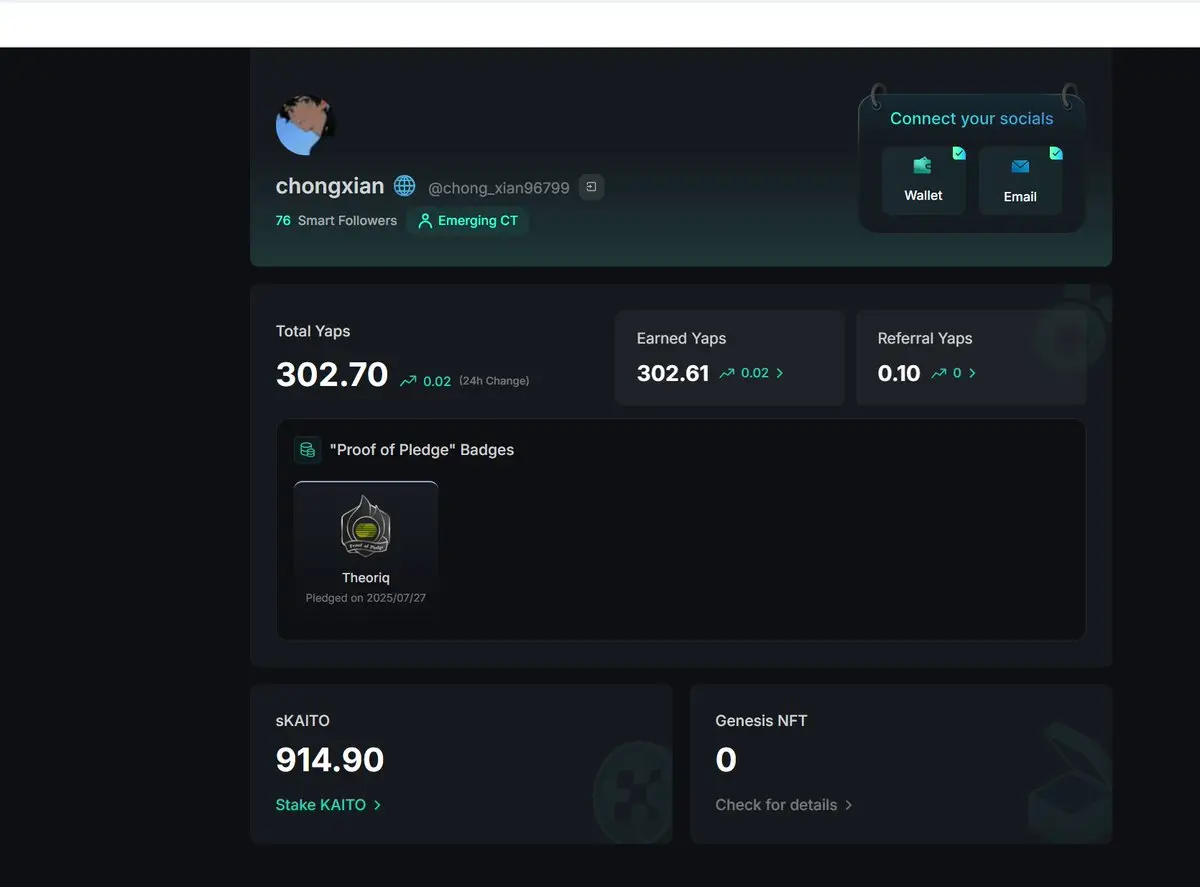The image size is (1200, 887).
Task: Click the Total Yaps value 302.70
Action: [332, 374]
